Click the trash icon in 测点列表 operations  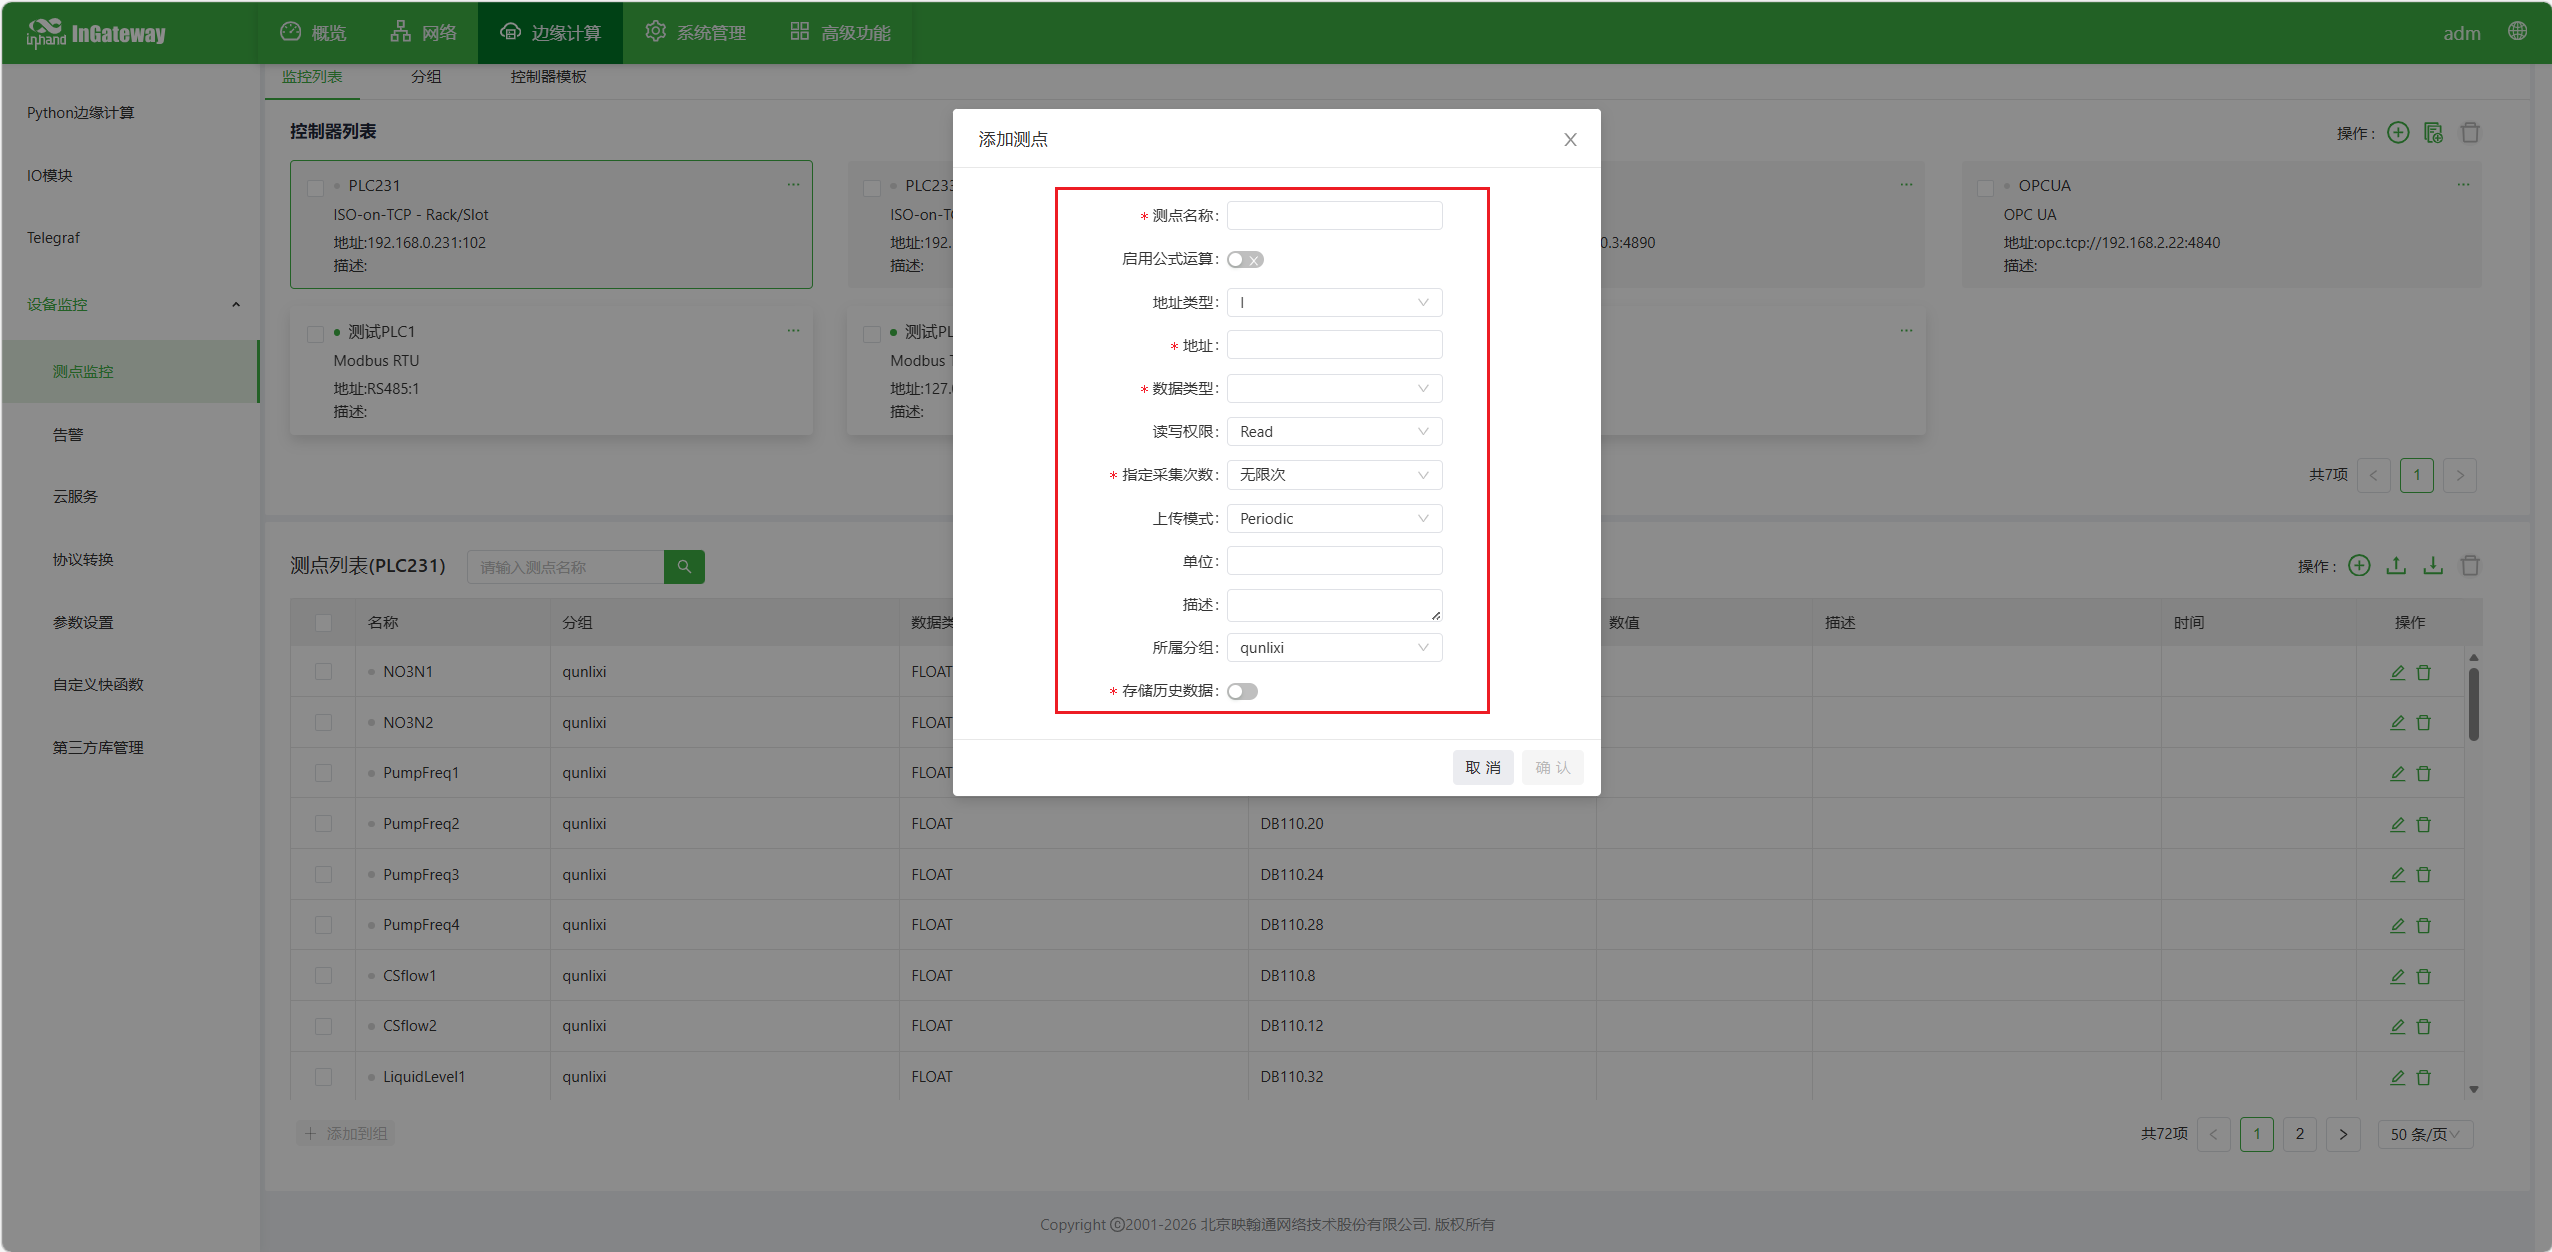2470,566
